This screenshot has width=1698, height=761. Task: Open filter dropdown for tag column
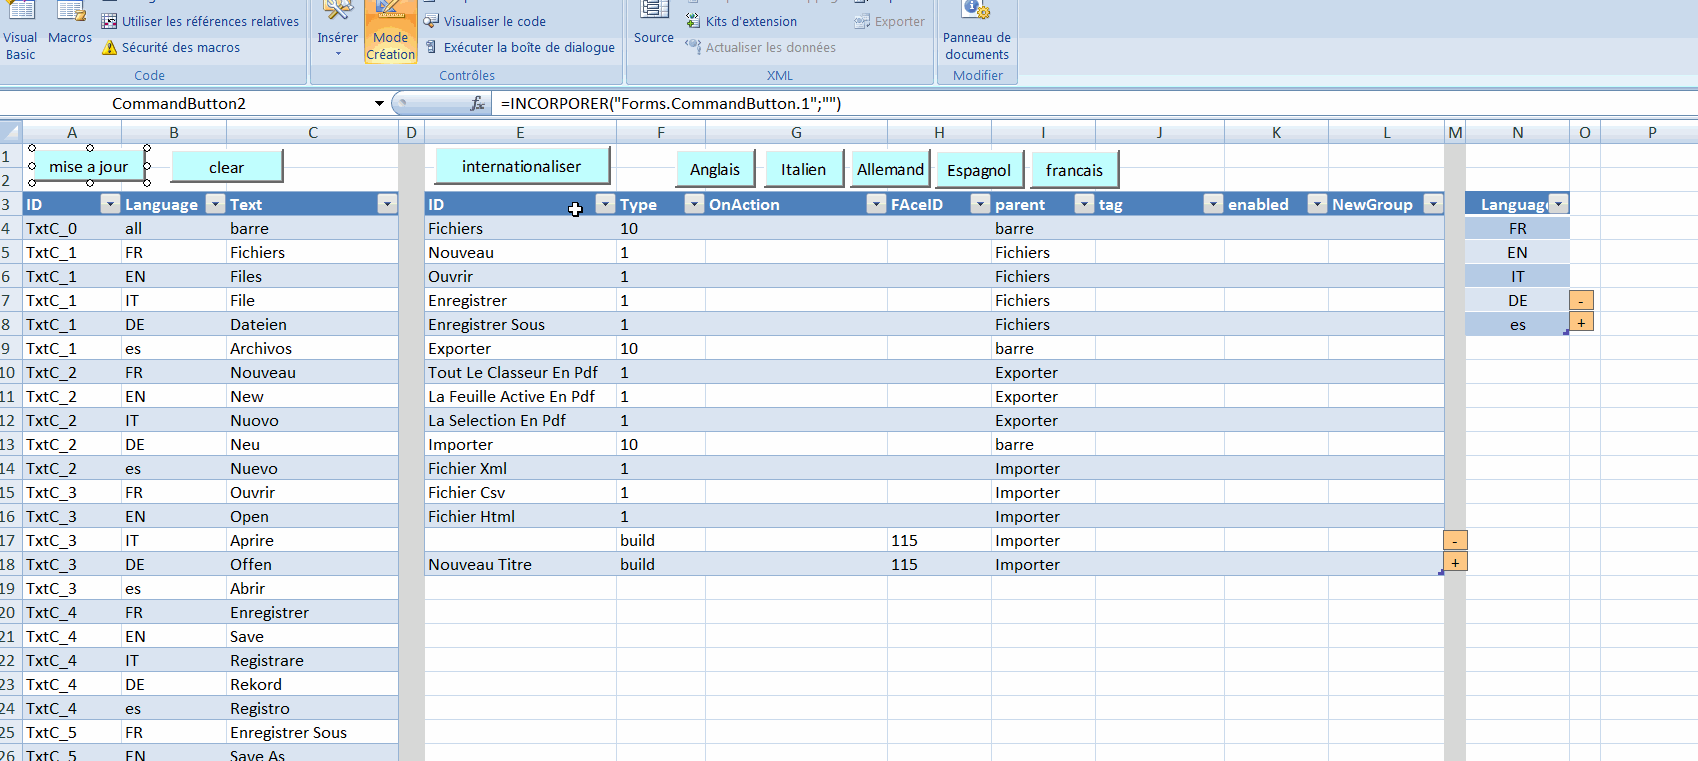coord(1213,204)
